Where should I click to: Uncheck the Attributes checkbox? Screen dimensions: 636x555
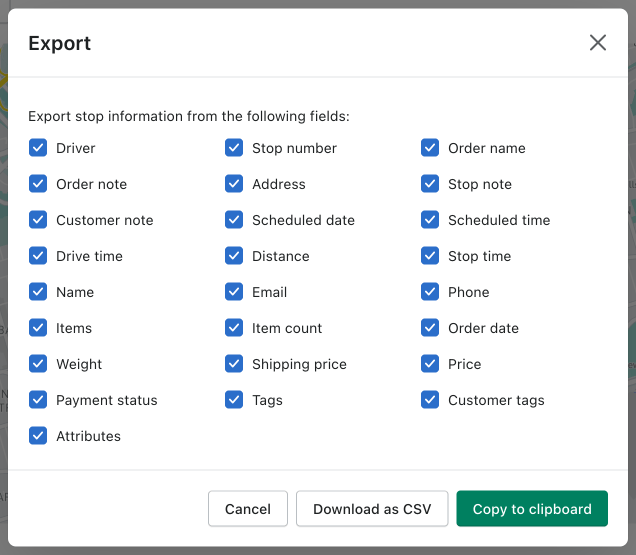click(38, 436)
